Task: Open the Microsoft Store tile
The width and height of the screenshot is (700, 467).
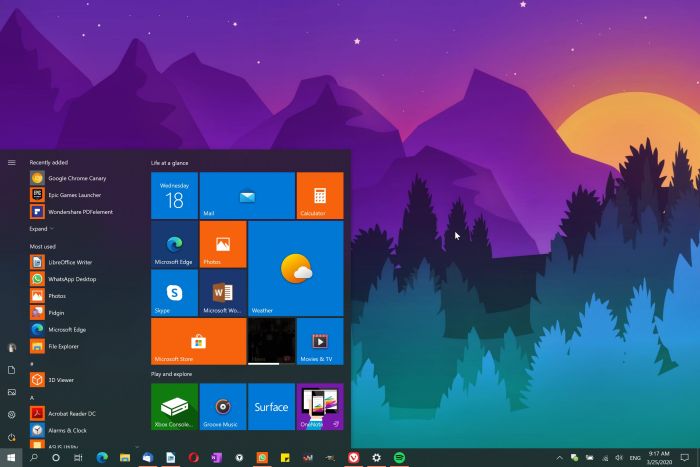Action: tap(199, 342)
